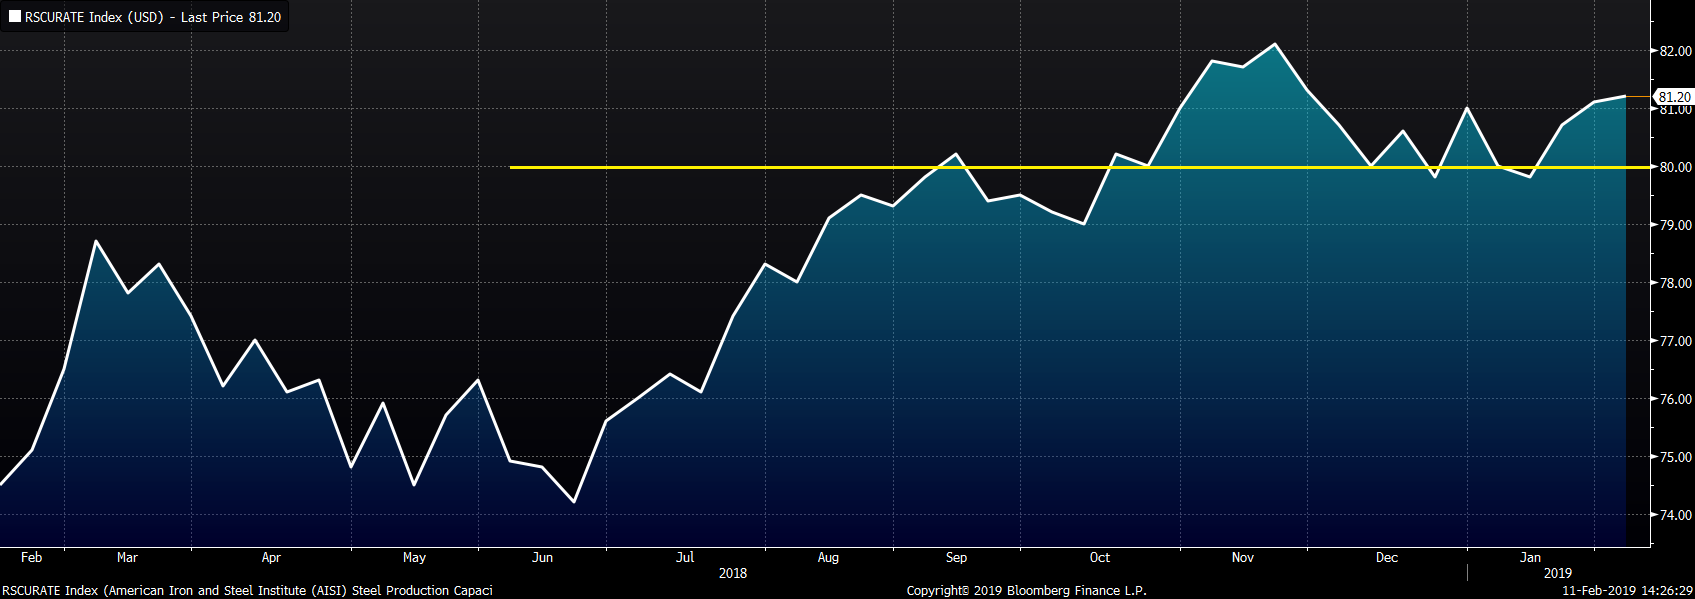Select the 2019 year label

pos(1557,573)
